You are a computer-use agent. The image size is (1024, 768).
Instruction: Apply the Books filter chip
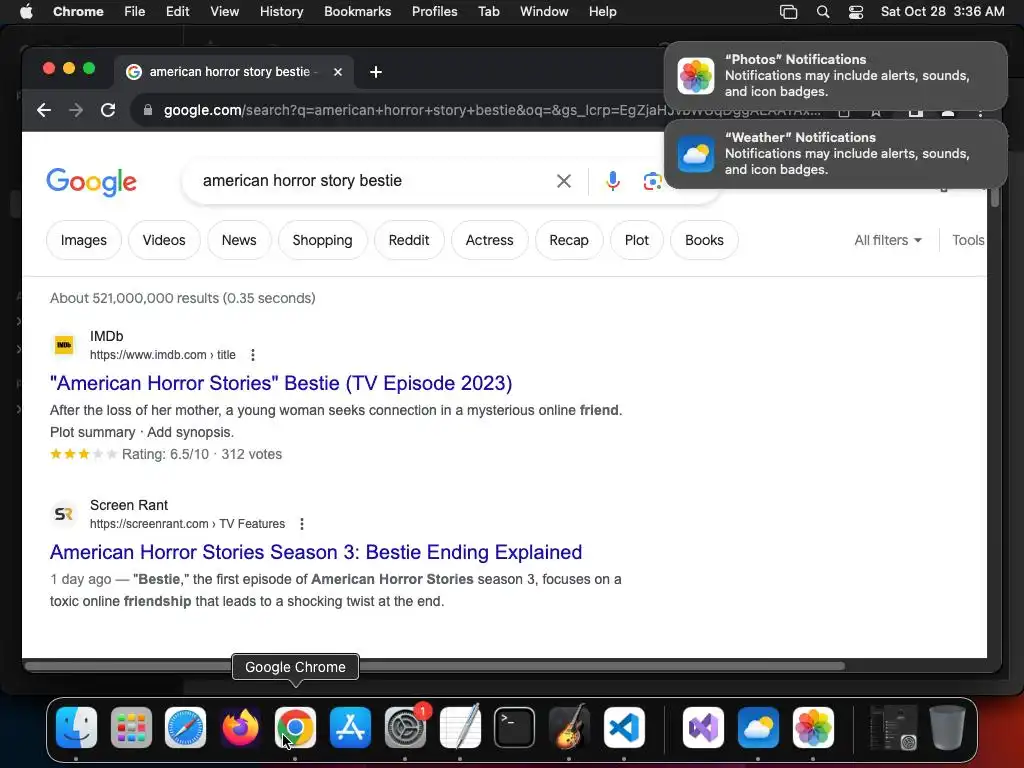pyautogui.click(x=704, y=240)
